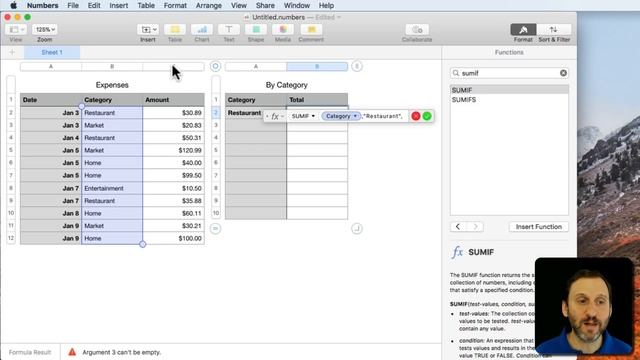Screen dimensions: 640x360
Task: Click the $30.89 amount cell
Action: 173,113
